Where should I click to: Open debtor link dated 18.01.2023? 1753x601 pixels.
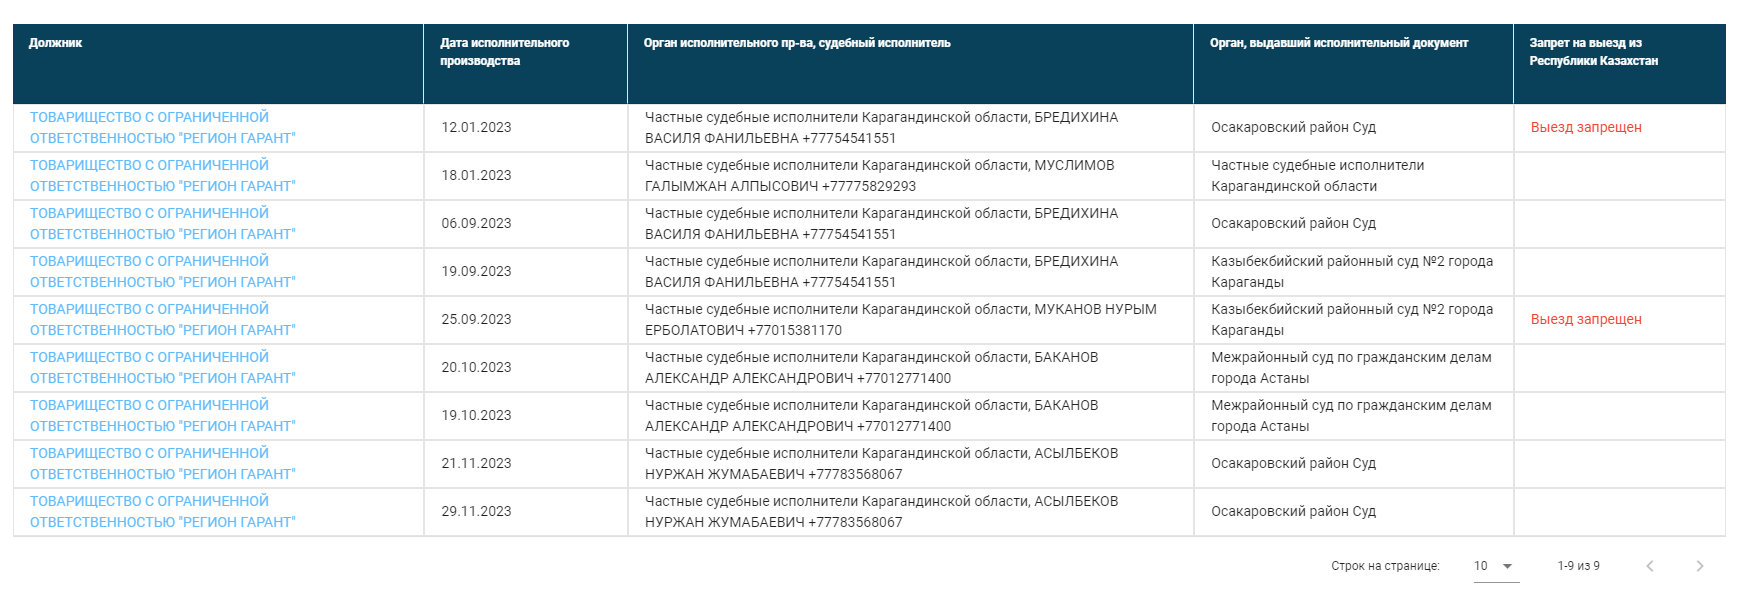pyautogui.click(x=162, y=176)
